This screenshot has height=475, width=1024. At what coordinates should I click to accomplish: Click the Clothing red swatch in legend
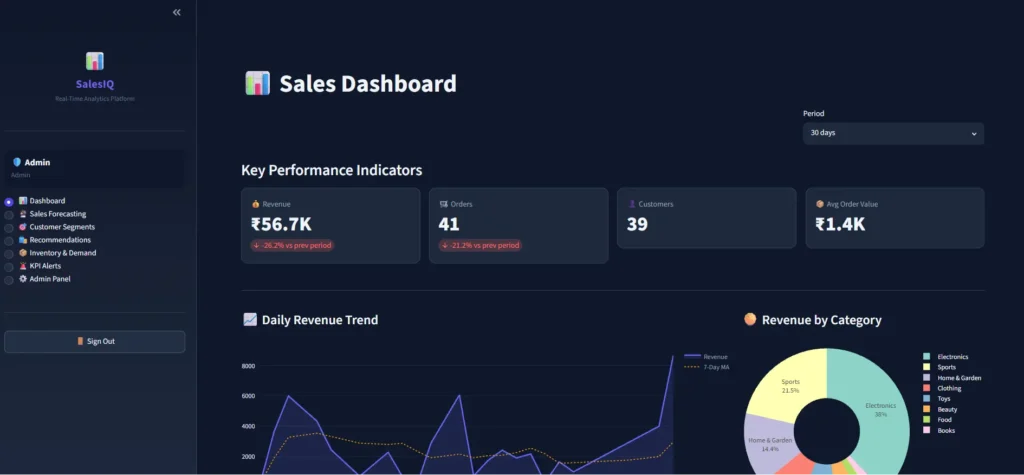pos(926,388)
